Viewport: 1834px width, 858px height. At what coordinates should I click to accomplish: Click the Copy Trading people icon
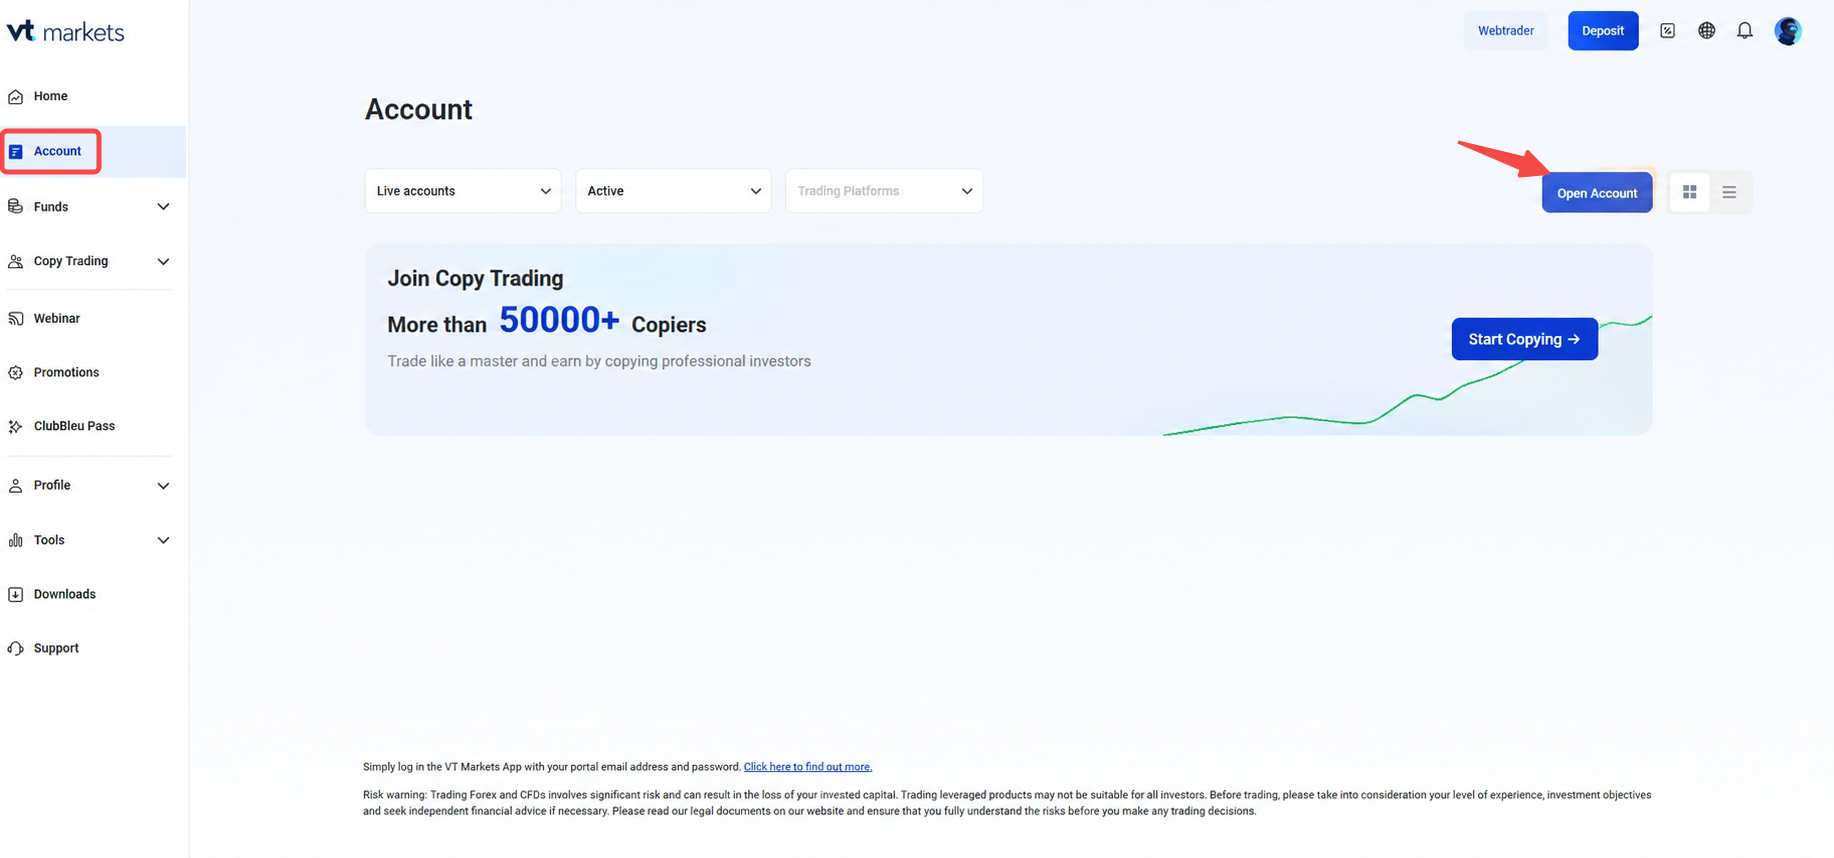[16, 262]
